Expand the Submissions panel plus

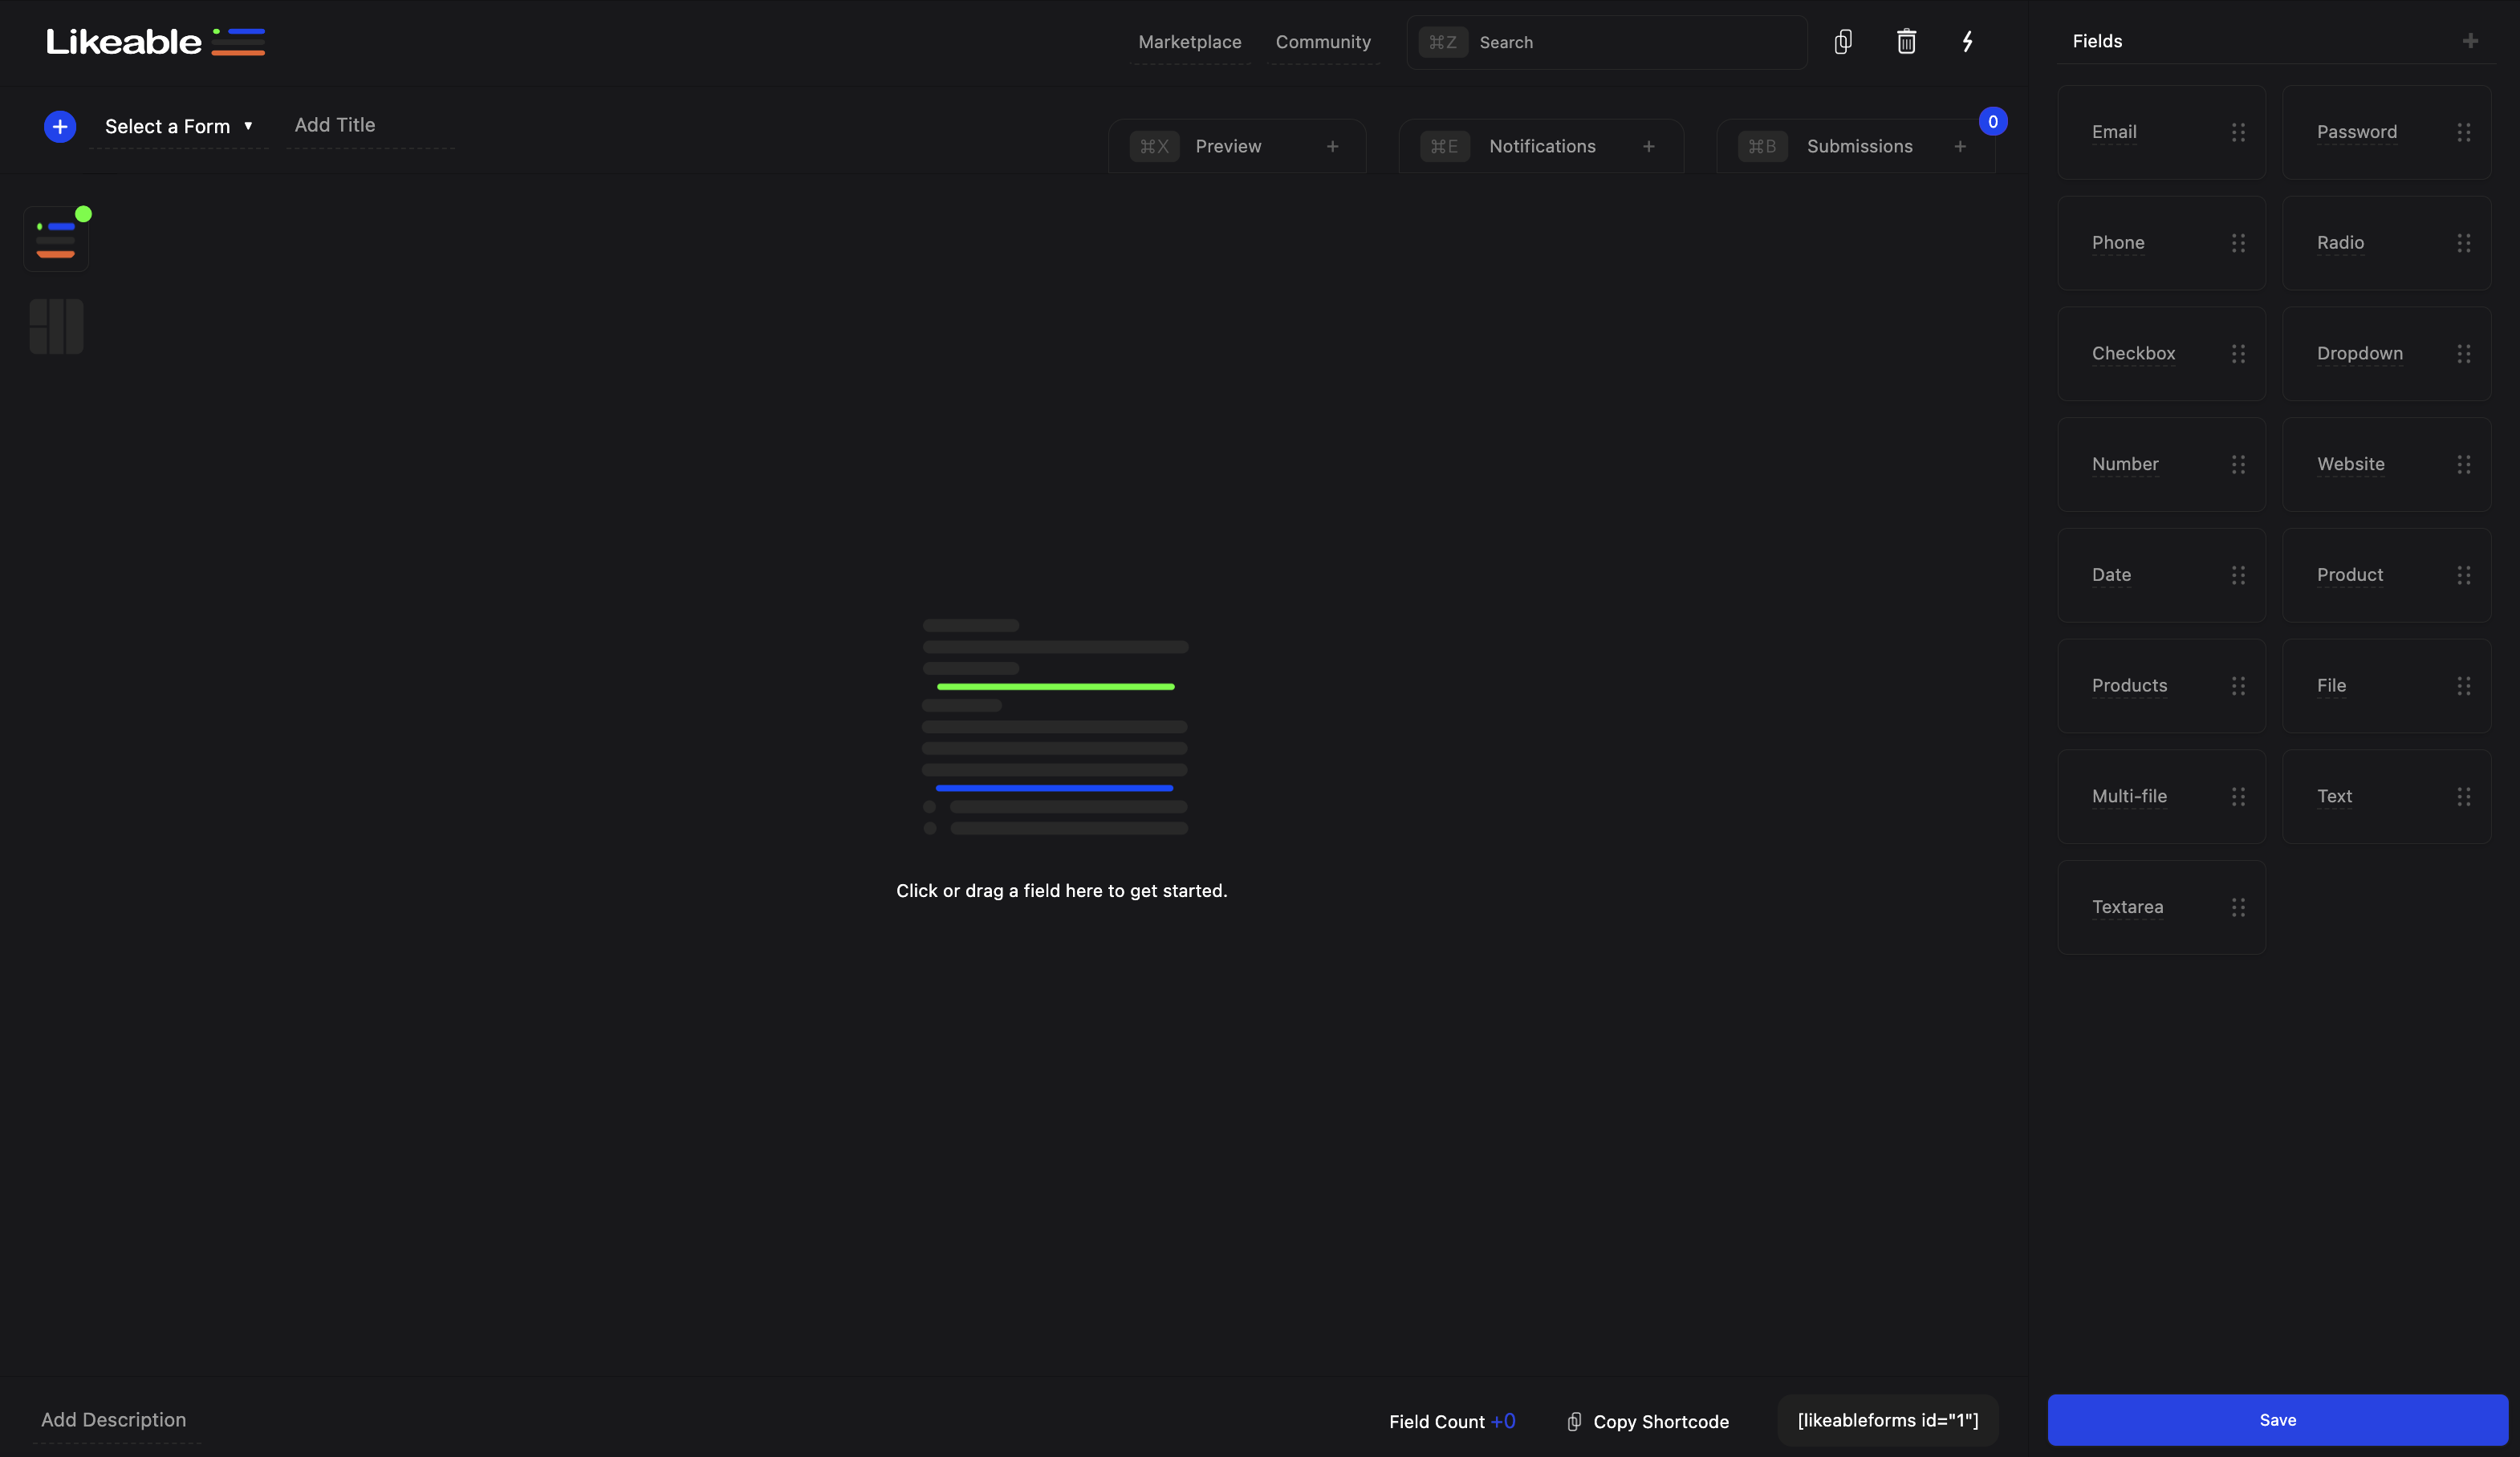[1960, 147]
